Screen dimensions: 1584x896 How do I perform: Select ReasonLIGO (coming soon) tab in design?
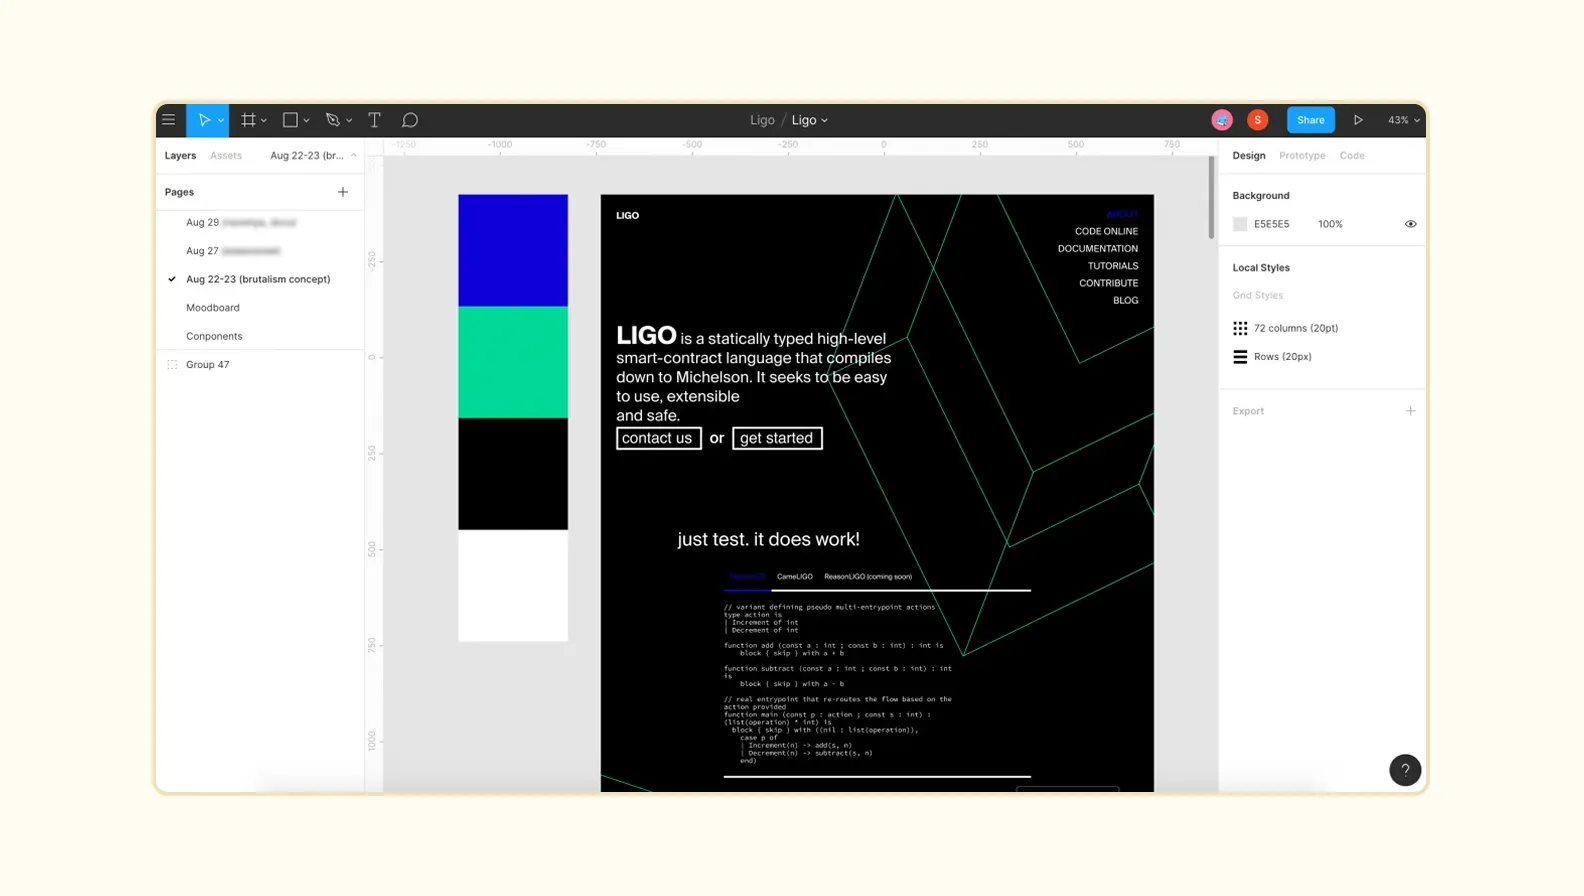click(868, 577)
